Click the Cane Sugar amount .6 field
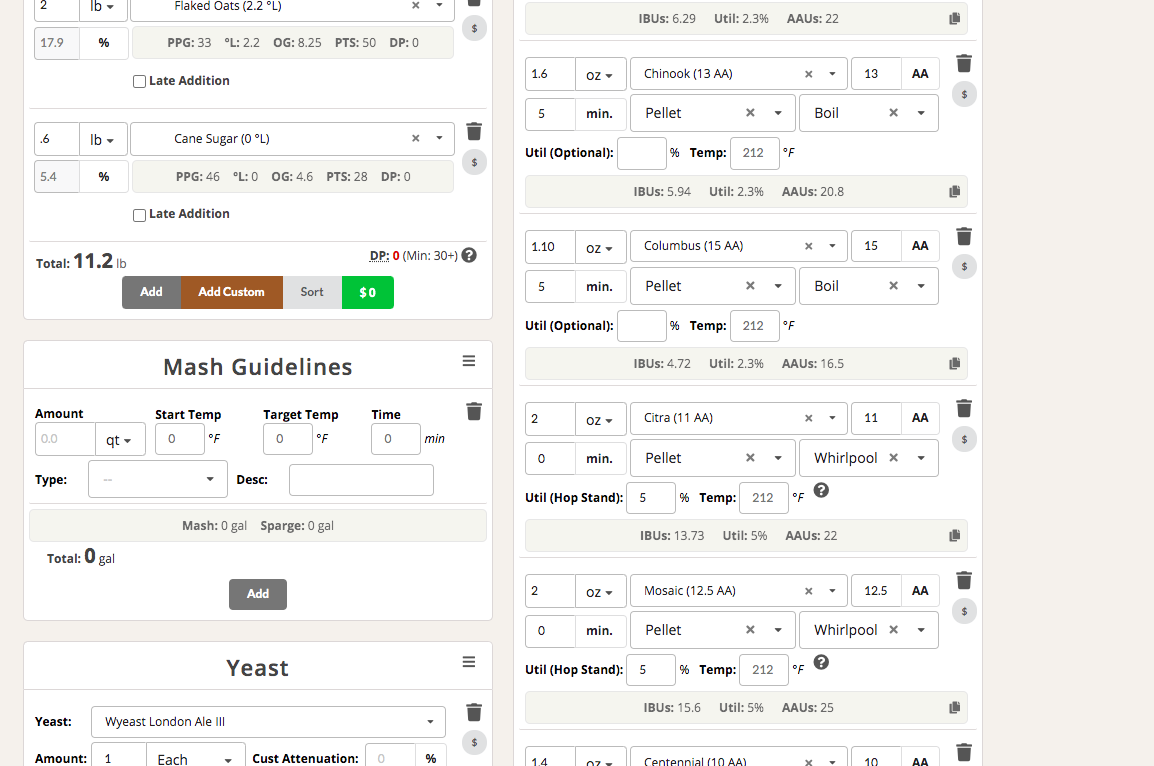1154x766 pixels. click(57, 139)
